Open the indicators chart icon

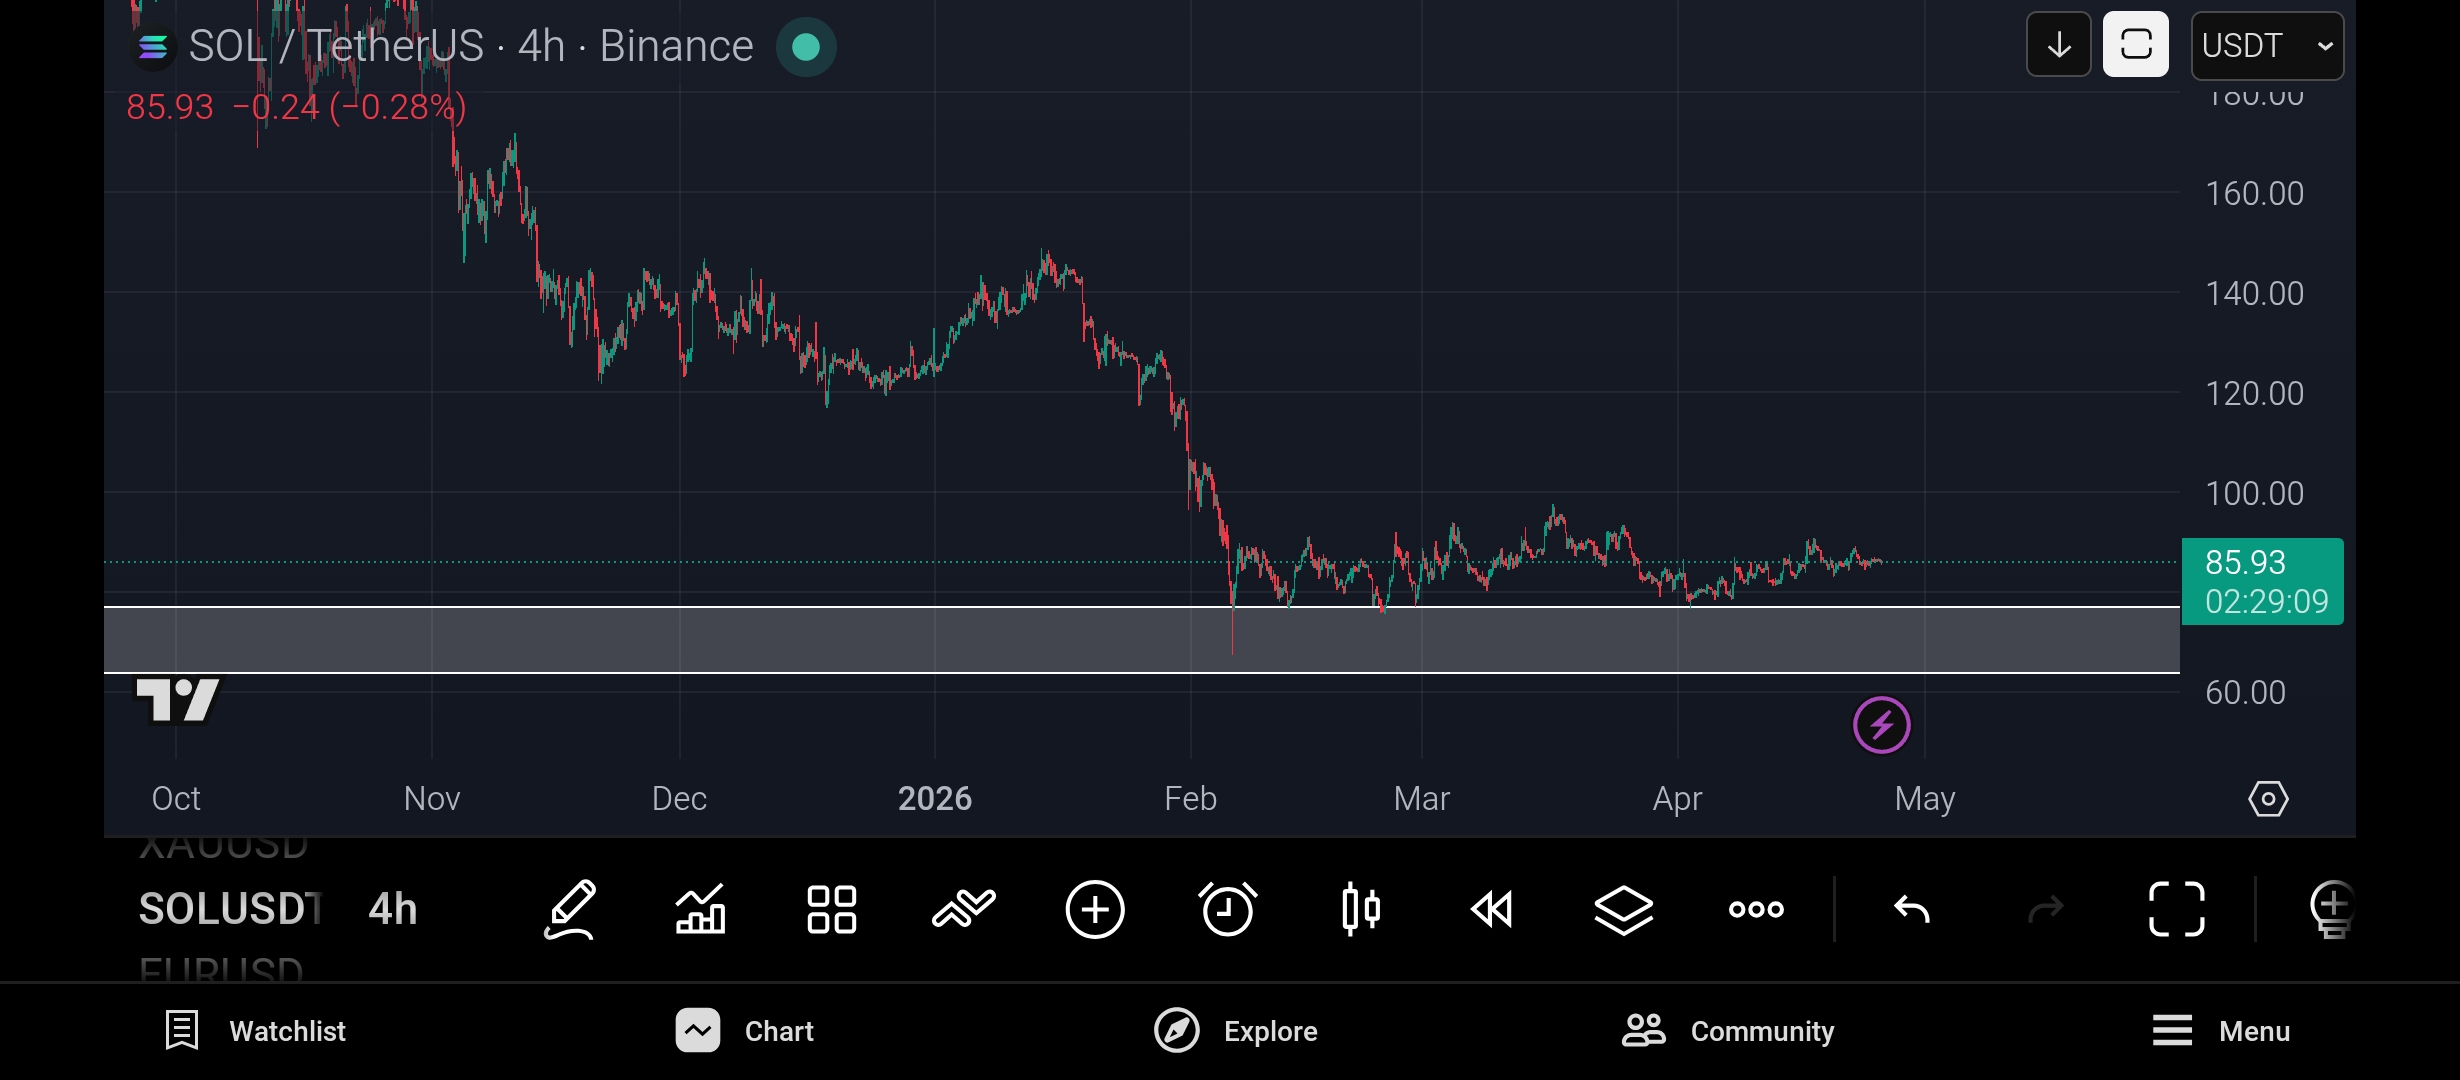pyautogui.click(x=700, y=909)
